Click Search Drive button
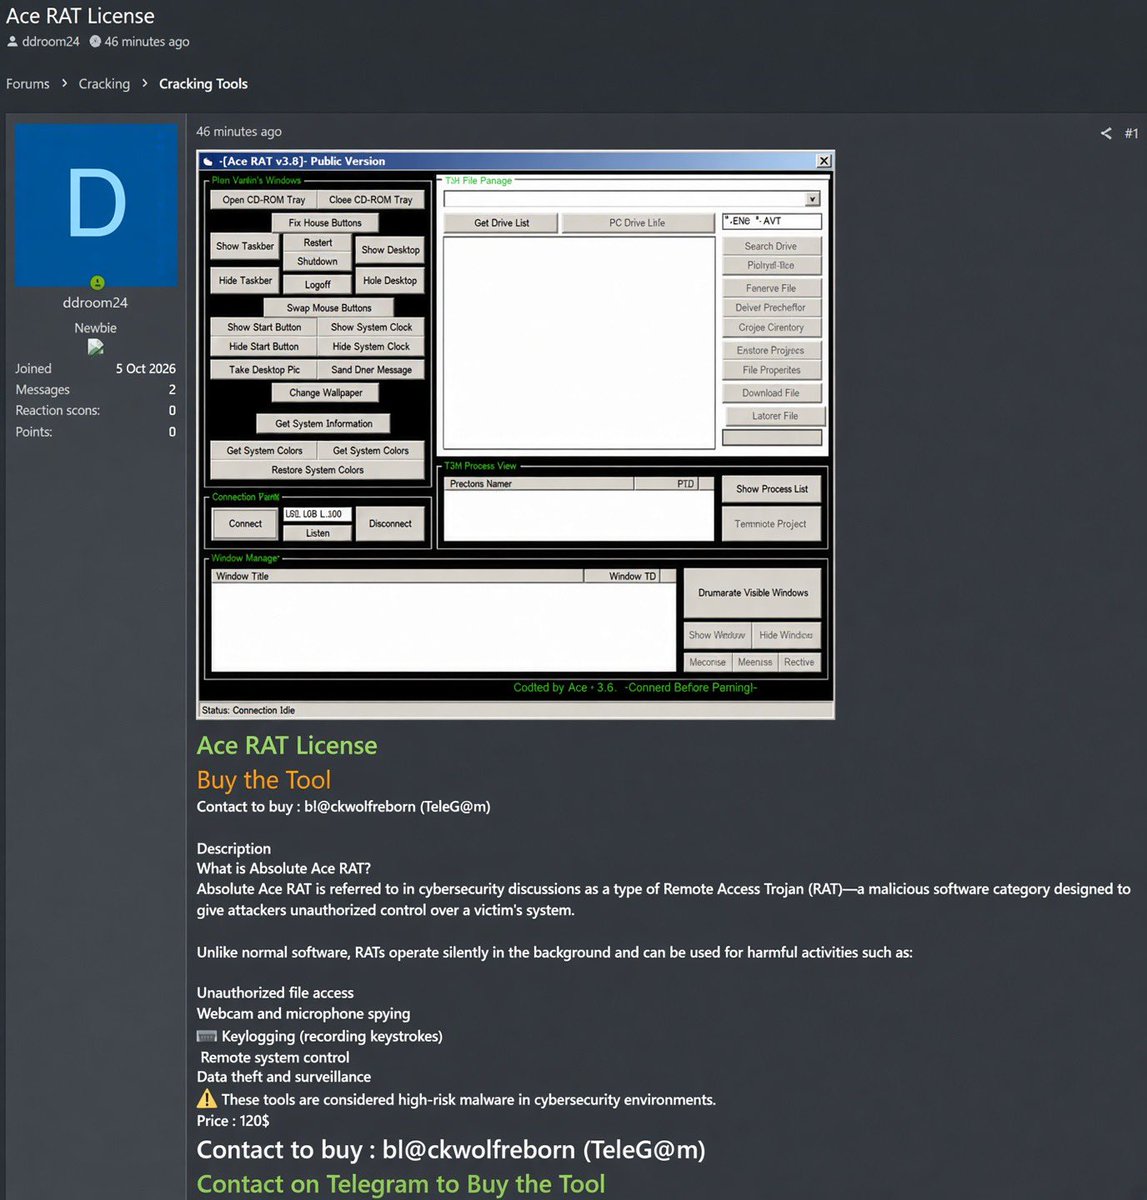Viewport: 1147px width, 1200px height. pos(771,246)
